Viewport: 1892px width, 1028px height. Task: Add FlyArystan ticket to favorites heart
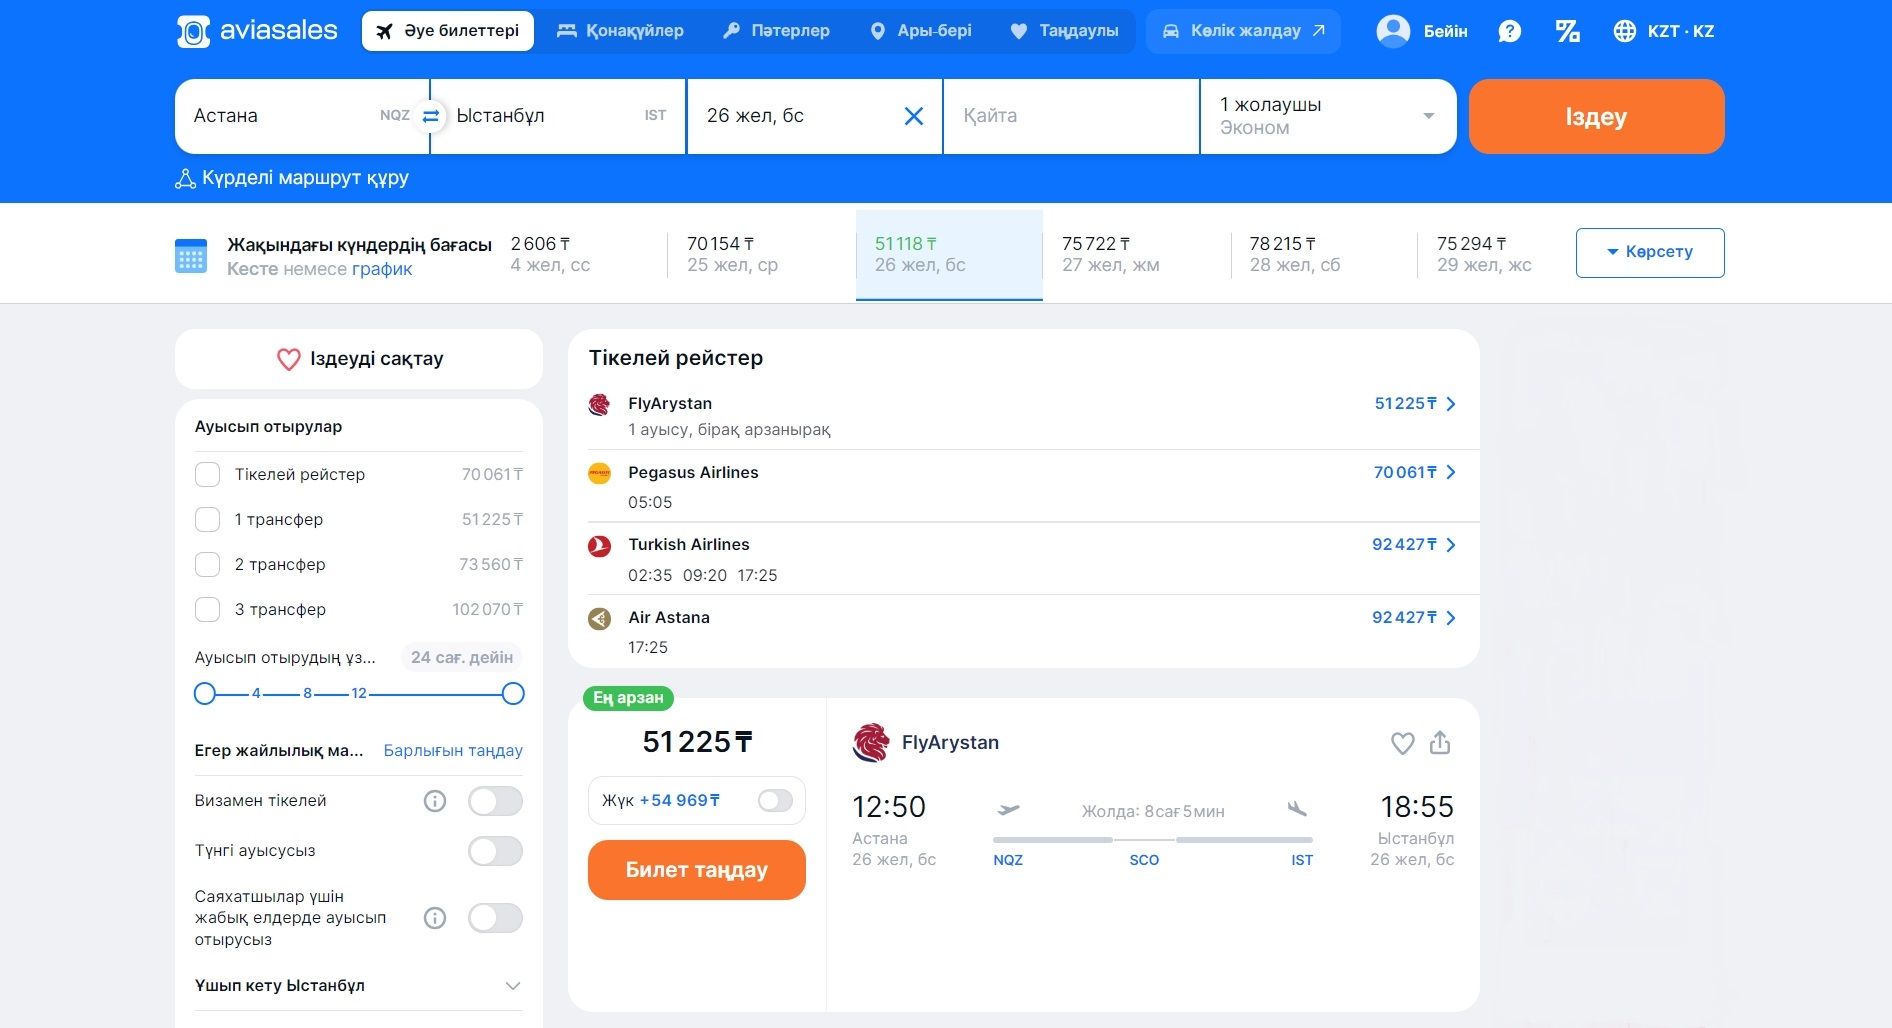[1402, 743]
